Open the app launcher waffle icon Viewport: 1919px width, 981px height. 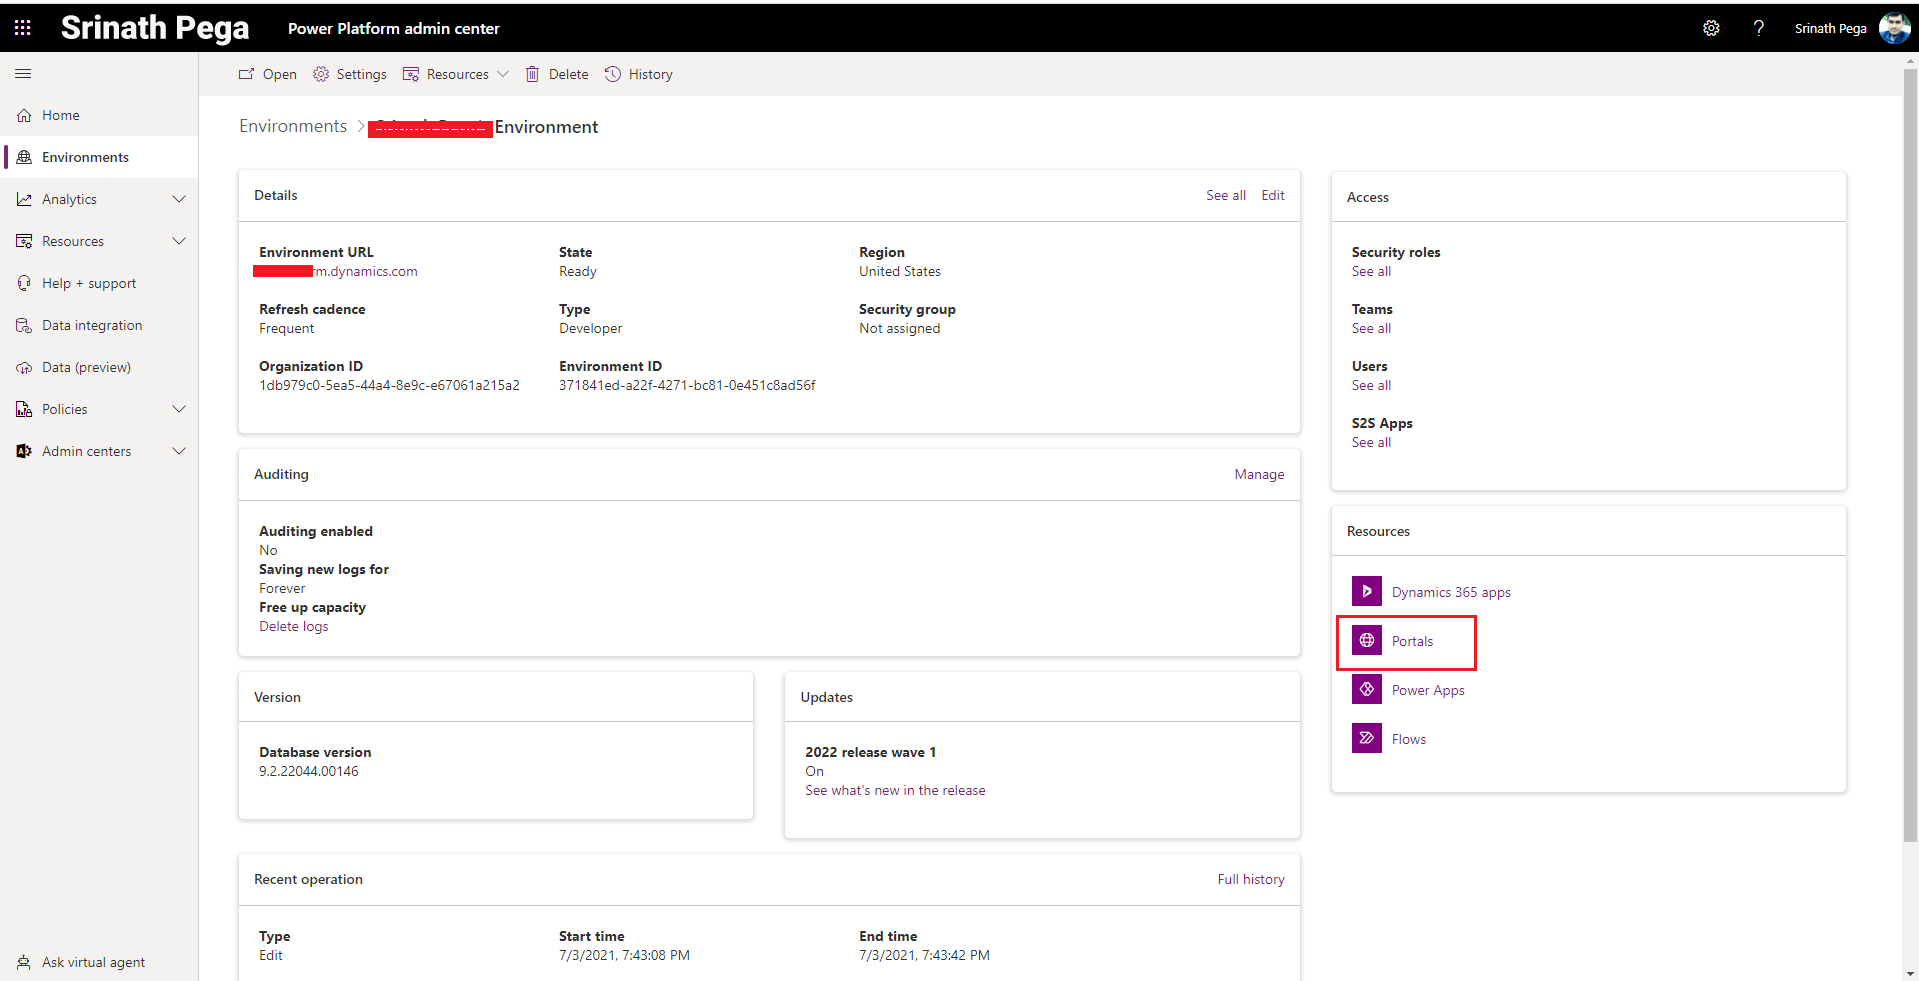click(22, 28)
